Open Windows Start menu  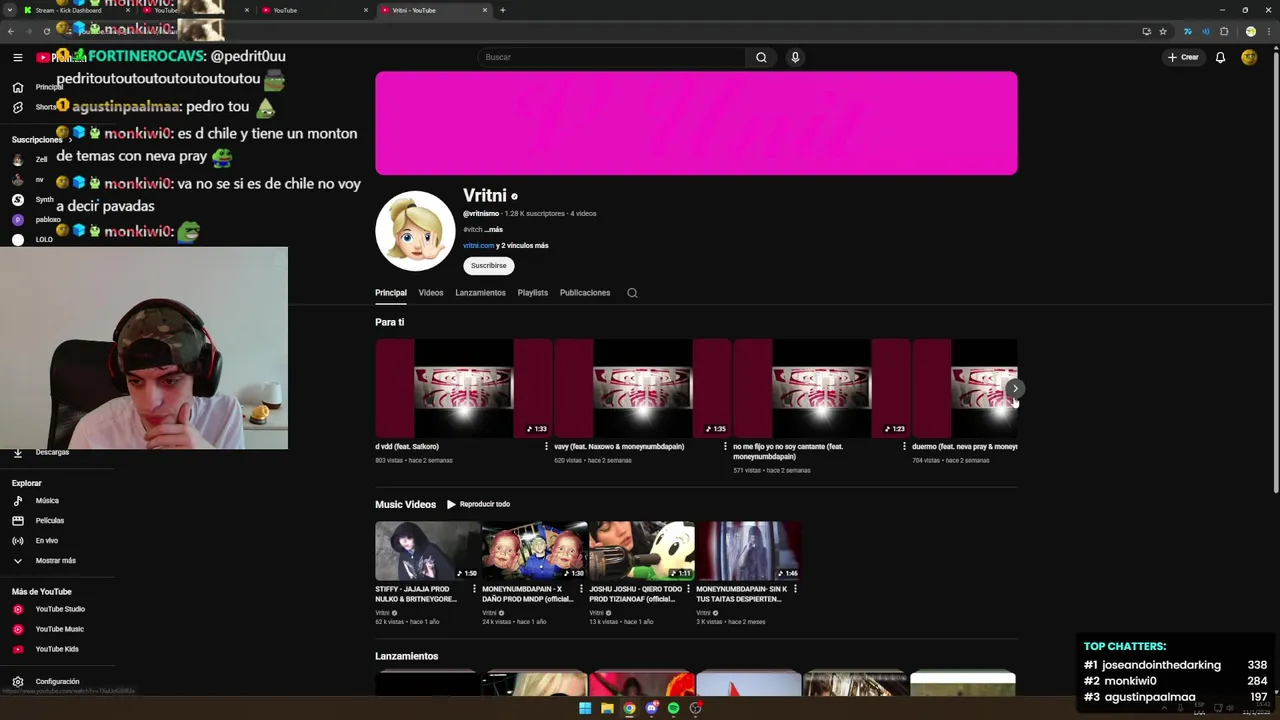[x=585, y=708]
